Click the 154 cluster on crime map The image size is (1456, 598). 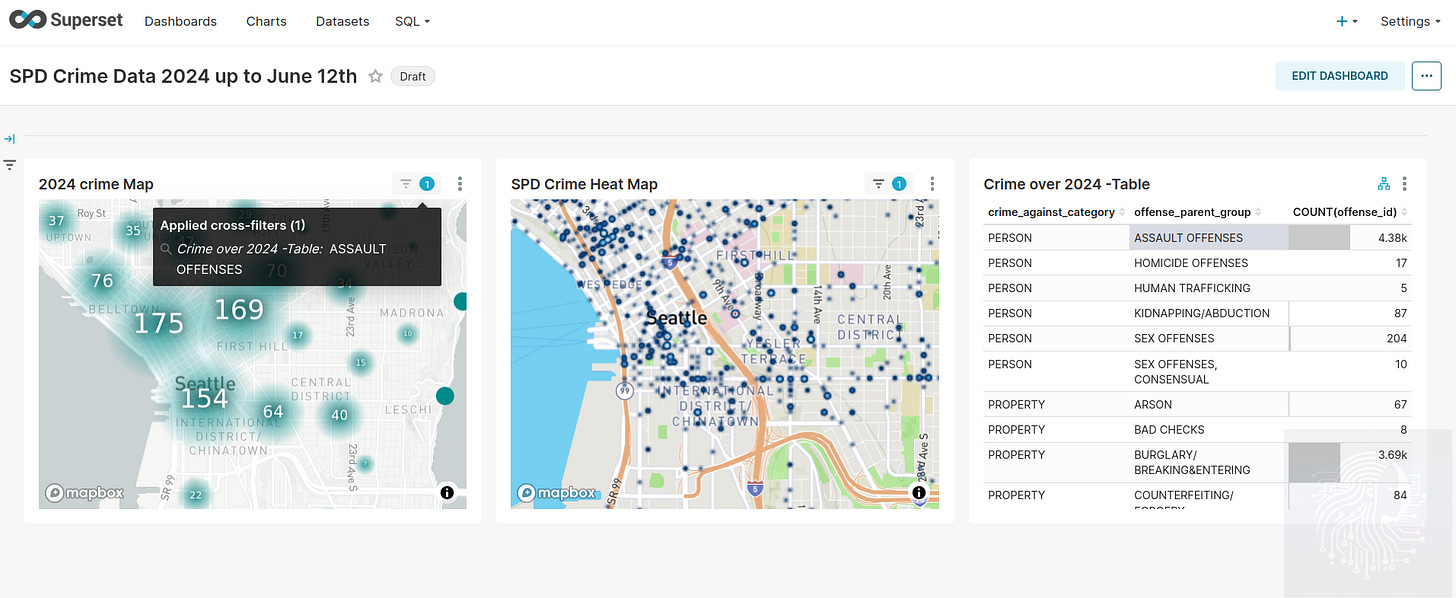[x=204, y=398]
